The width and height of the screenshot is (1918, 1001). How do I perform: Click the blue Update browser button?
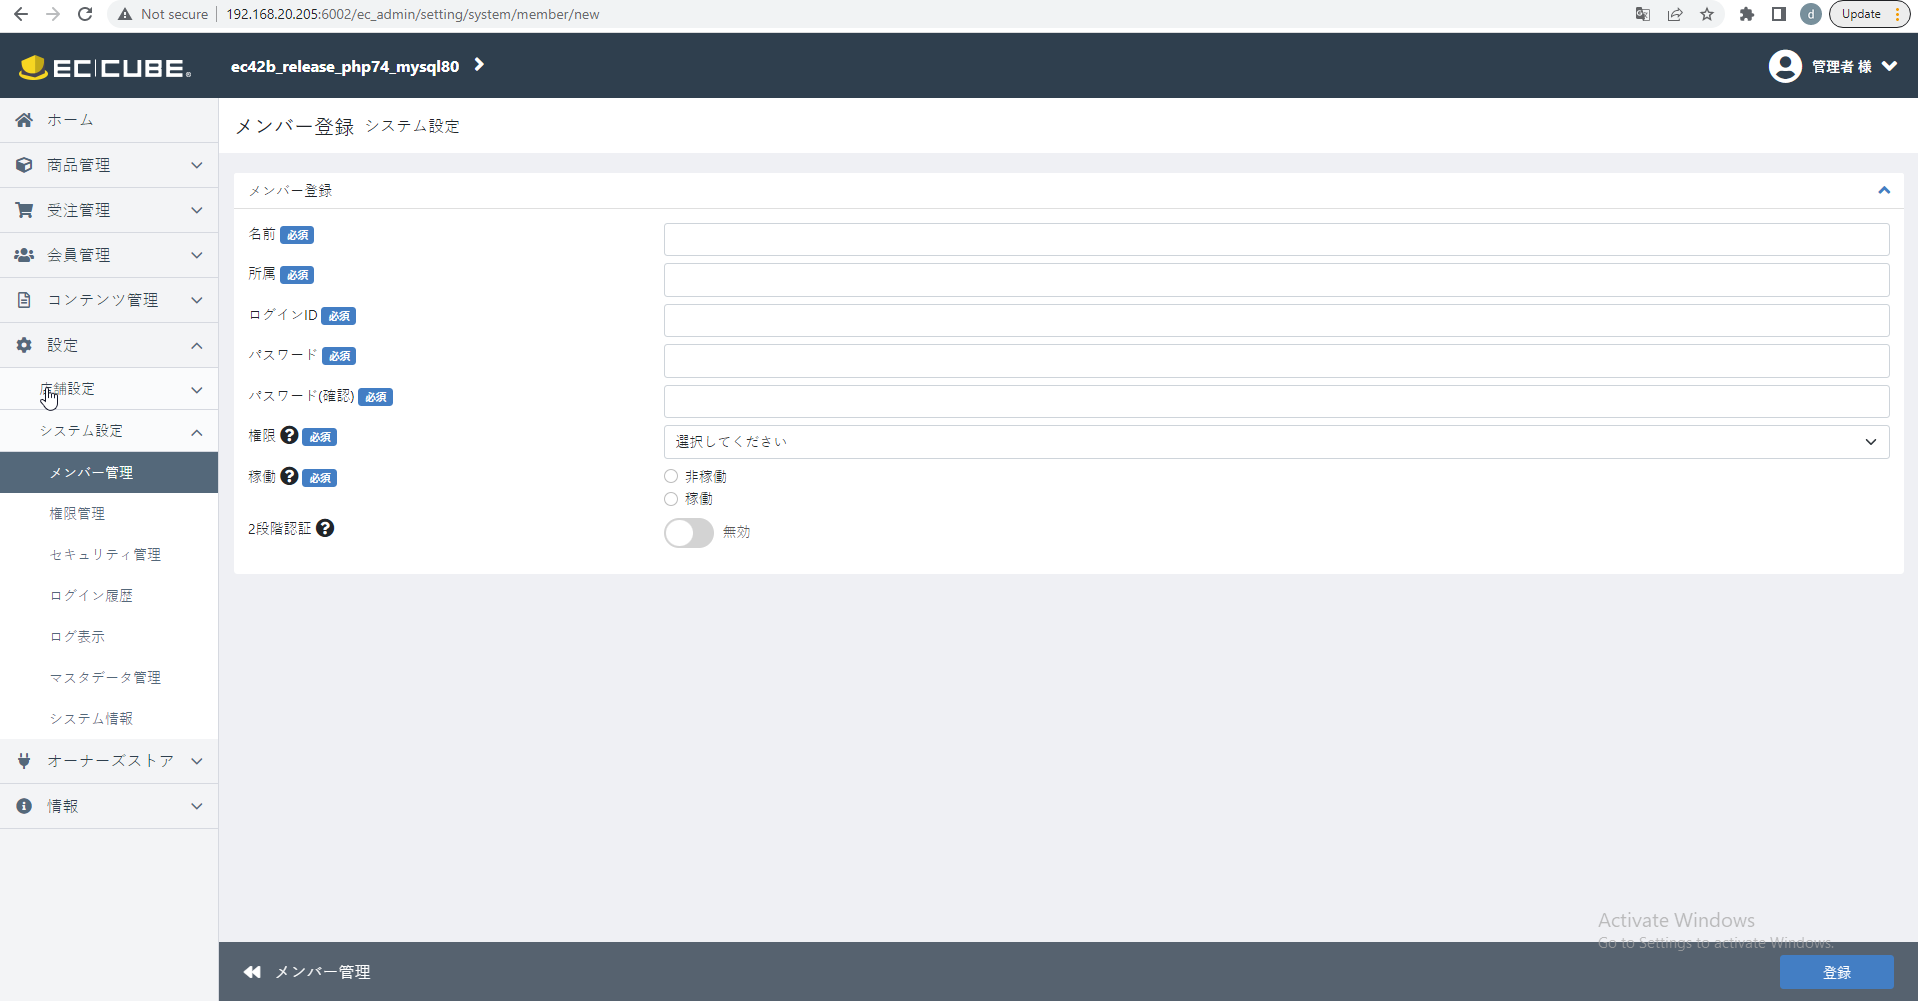click(x=1862, y=13)
